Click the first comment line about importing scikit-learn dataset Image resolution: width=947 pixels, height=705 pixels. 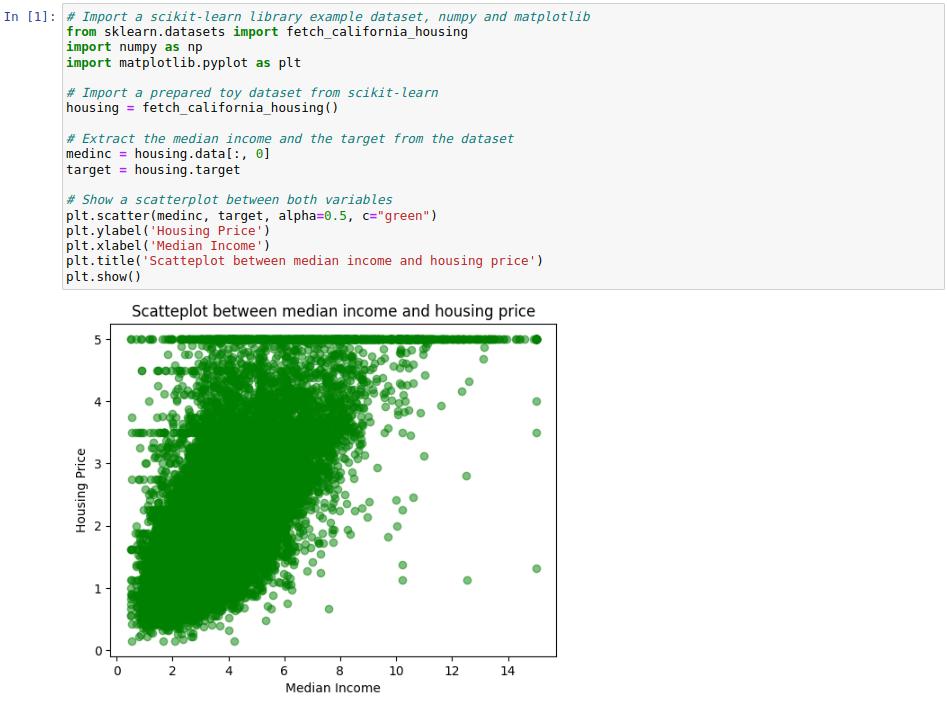tap(328, 17)
